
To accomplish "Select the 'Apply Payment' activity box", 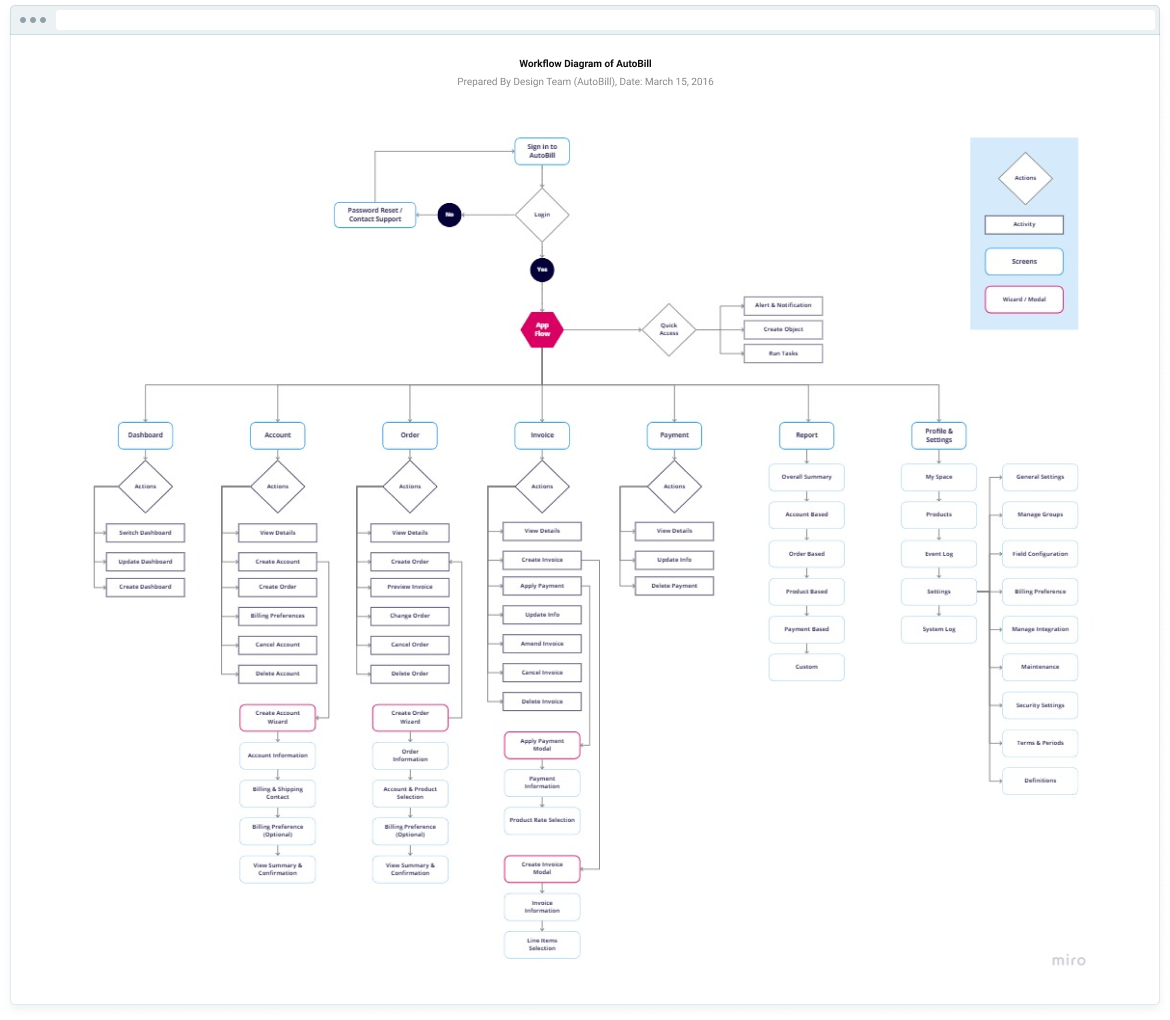I will pyautogui.click(x=542, y=586).
